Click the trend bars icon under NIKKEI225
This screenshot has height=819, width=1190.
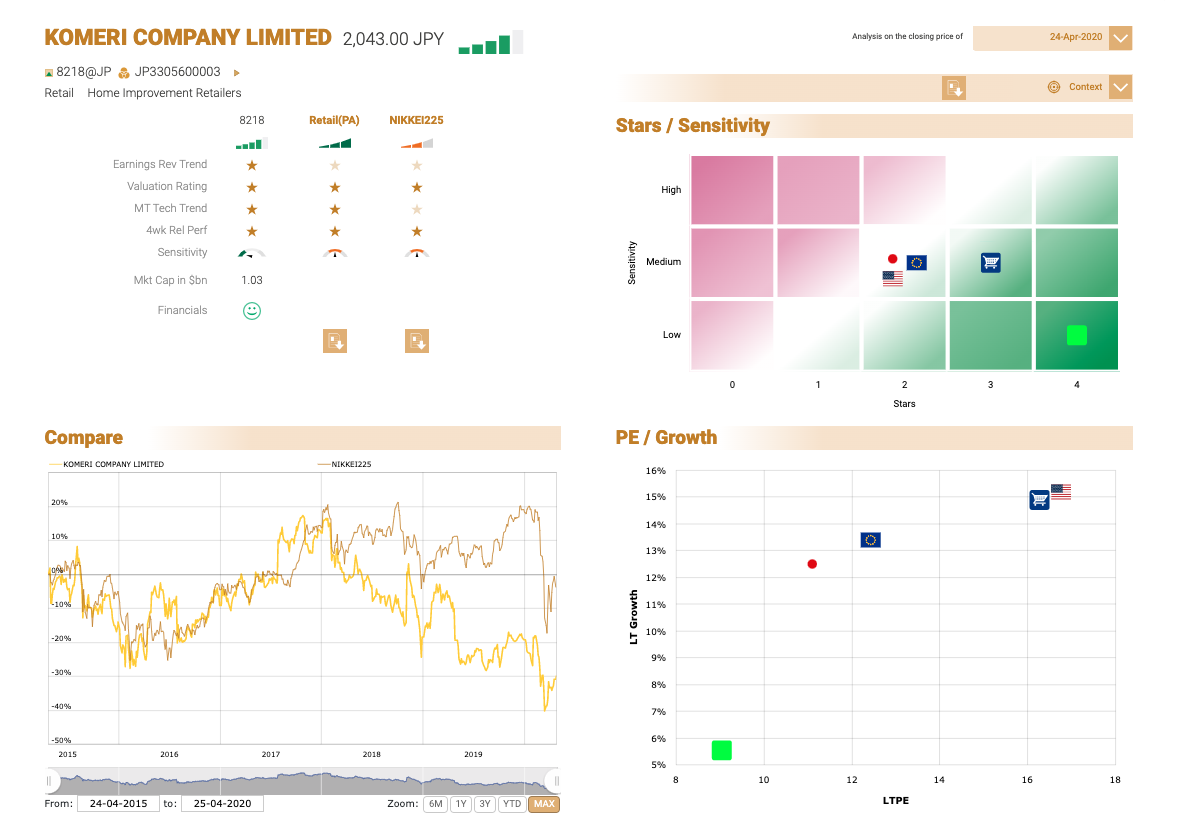417,143
